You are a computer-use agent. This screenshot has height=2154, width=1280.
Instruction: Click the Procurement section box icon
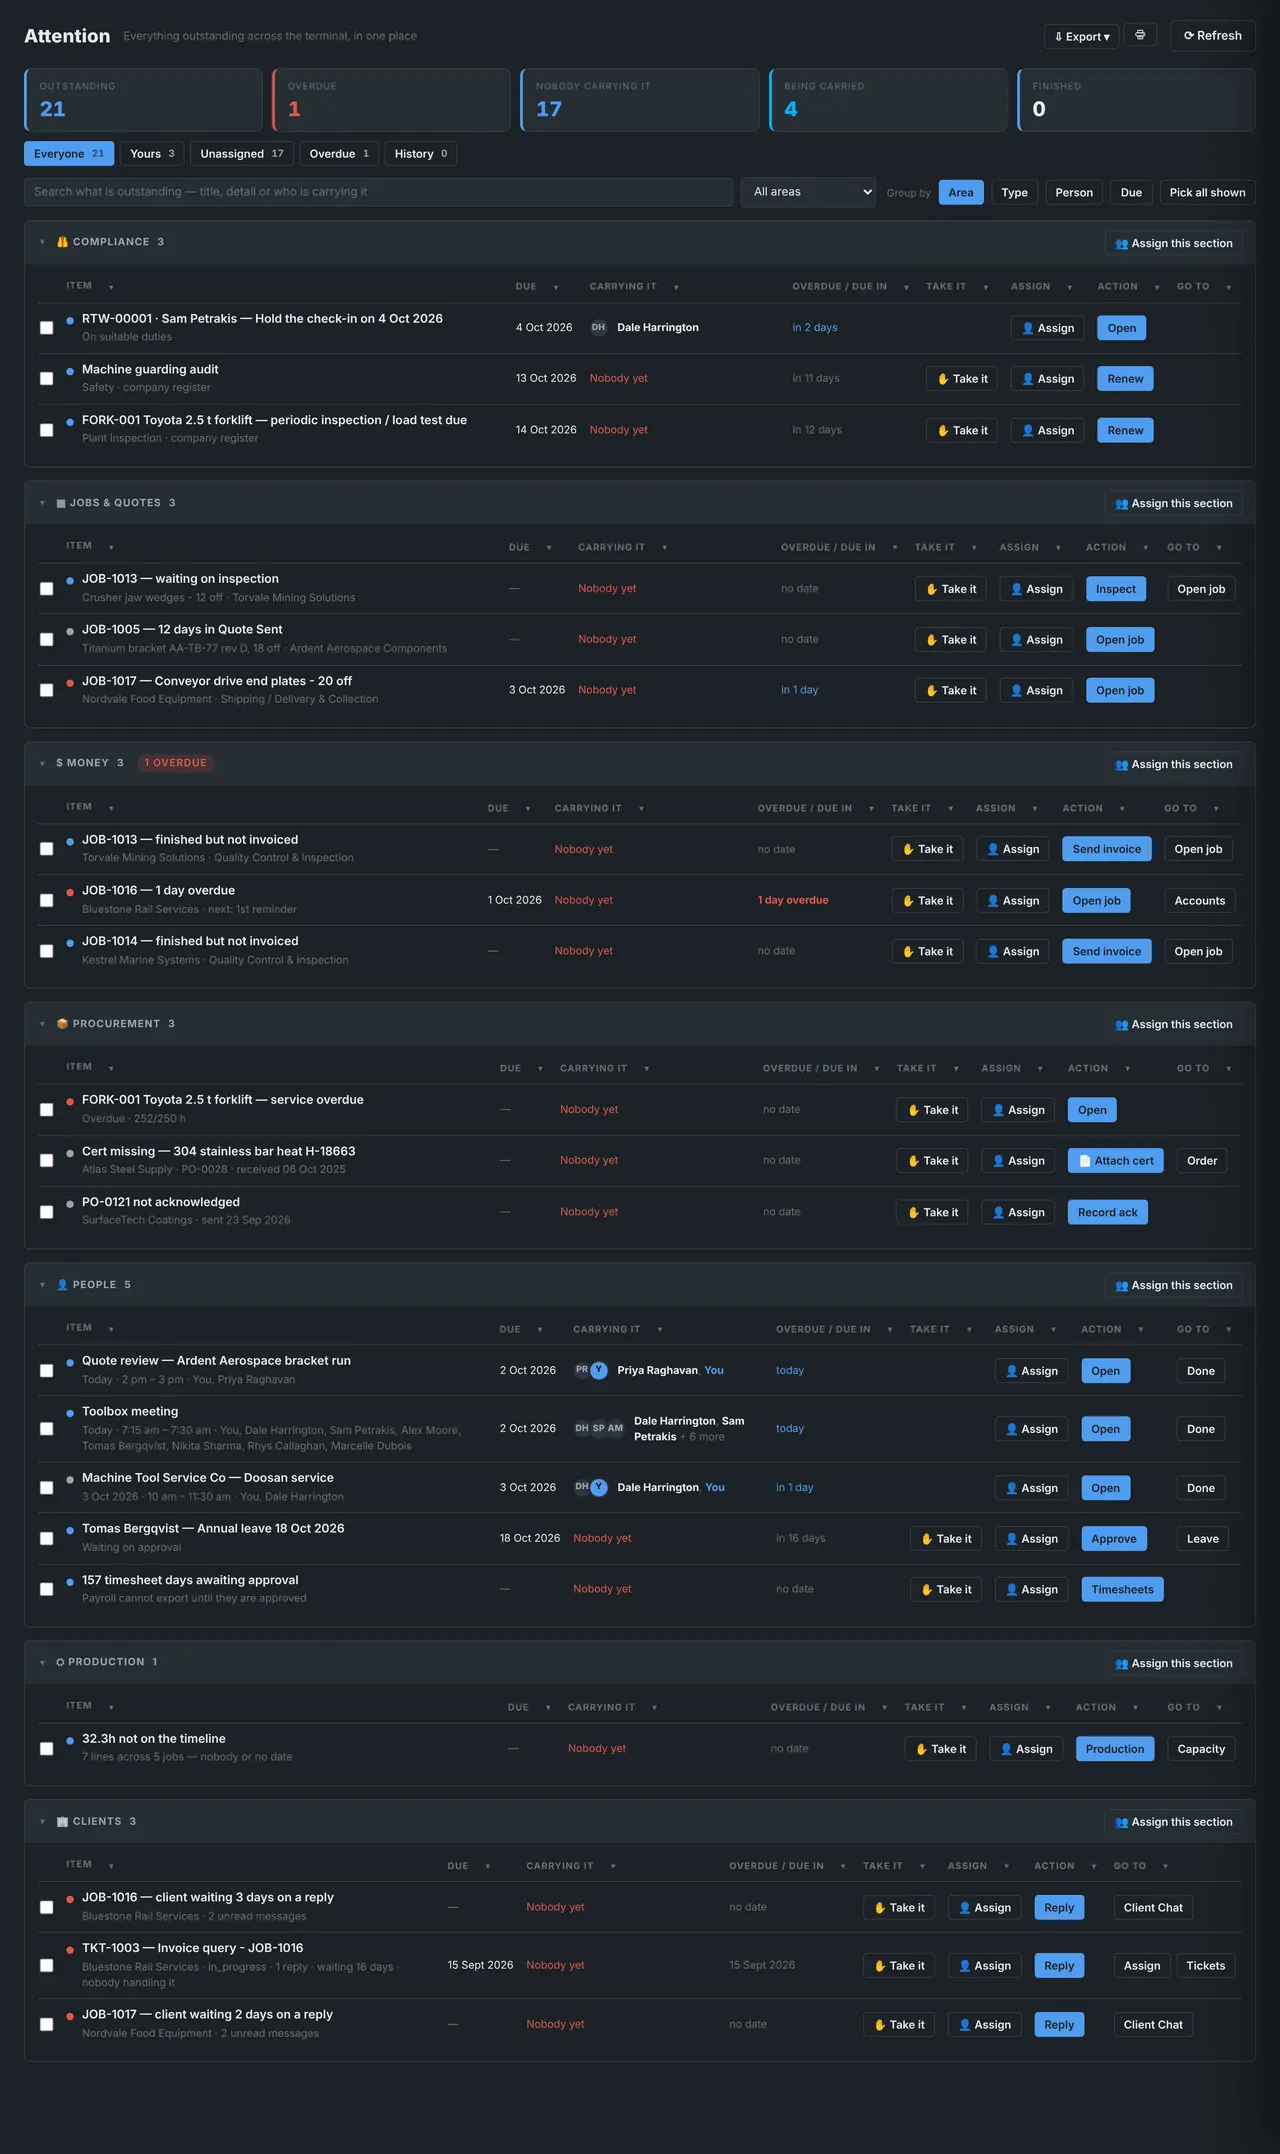[62, 1024]
